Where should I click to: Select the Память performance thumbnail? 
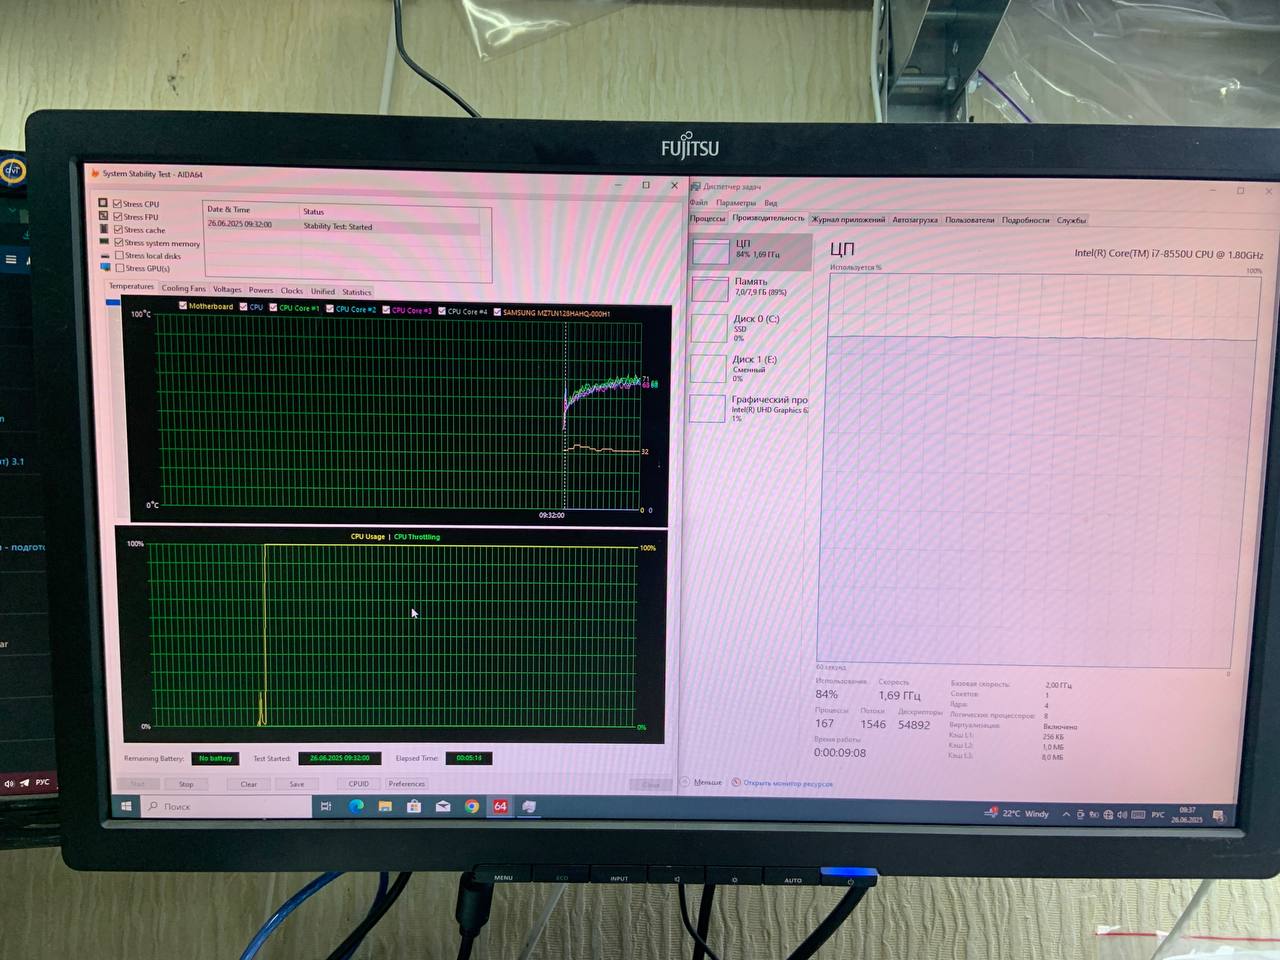tap(750, 287)
